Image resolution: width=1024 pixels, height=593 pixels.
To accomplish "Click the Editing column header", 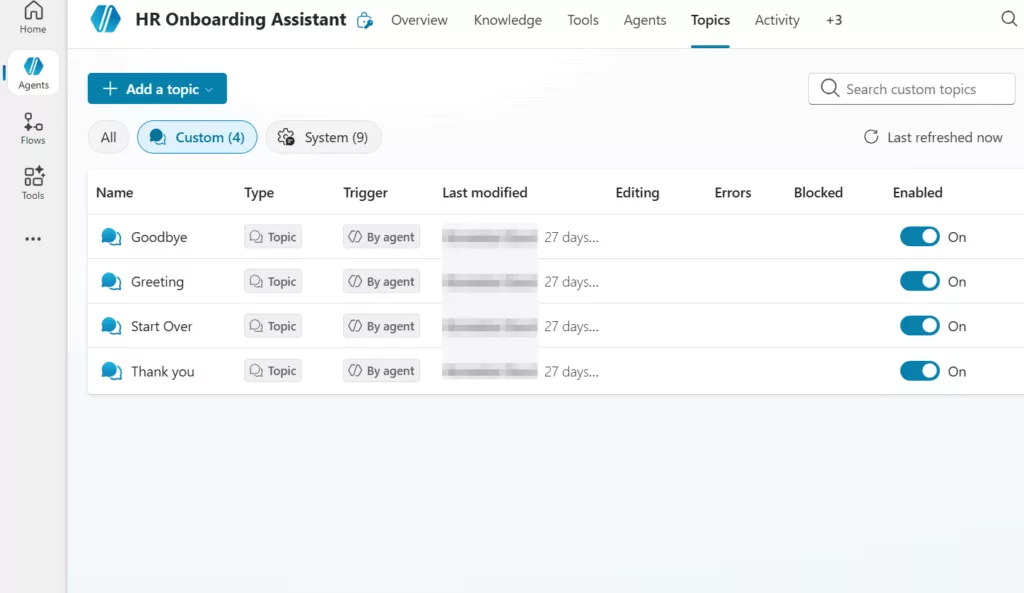I will click(x=637, y=193).
